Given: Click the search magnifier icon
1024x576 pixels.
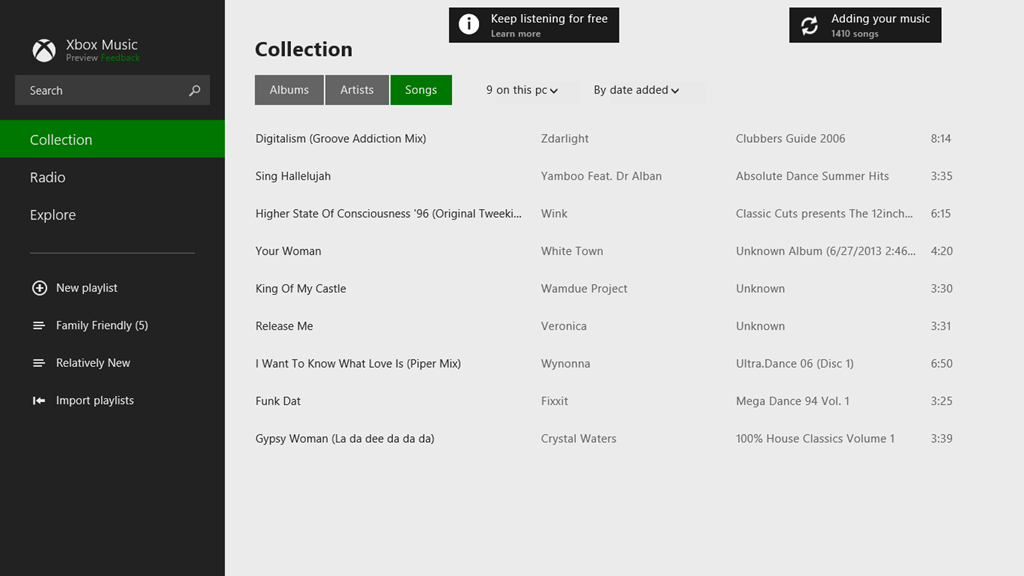Looking at the screenshot, I should pos(194,90).
